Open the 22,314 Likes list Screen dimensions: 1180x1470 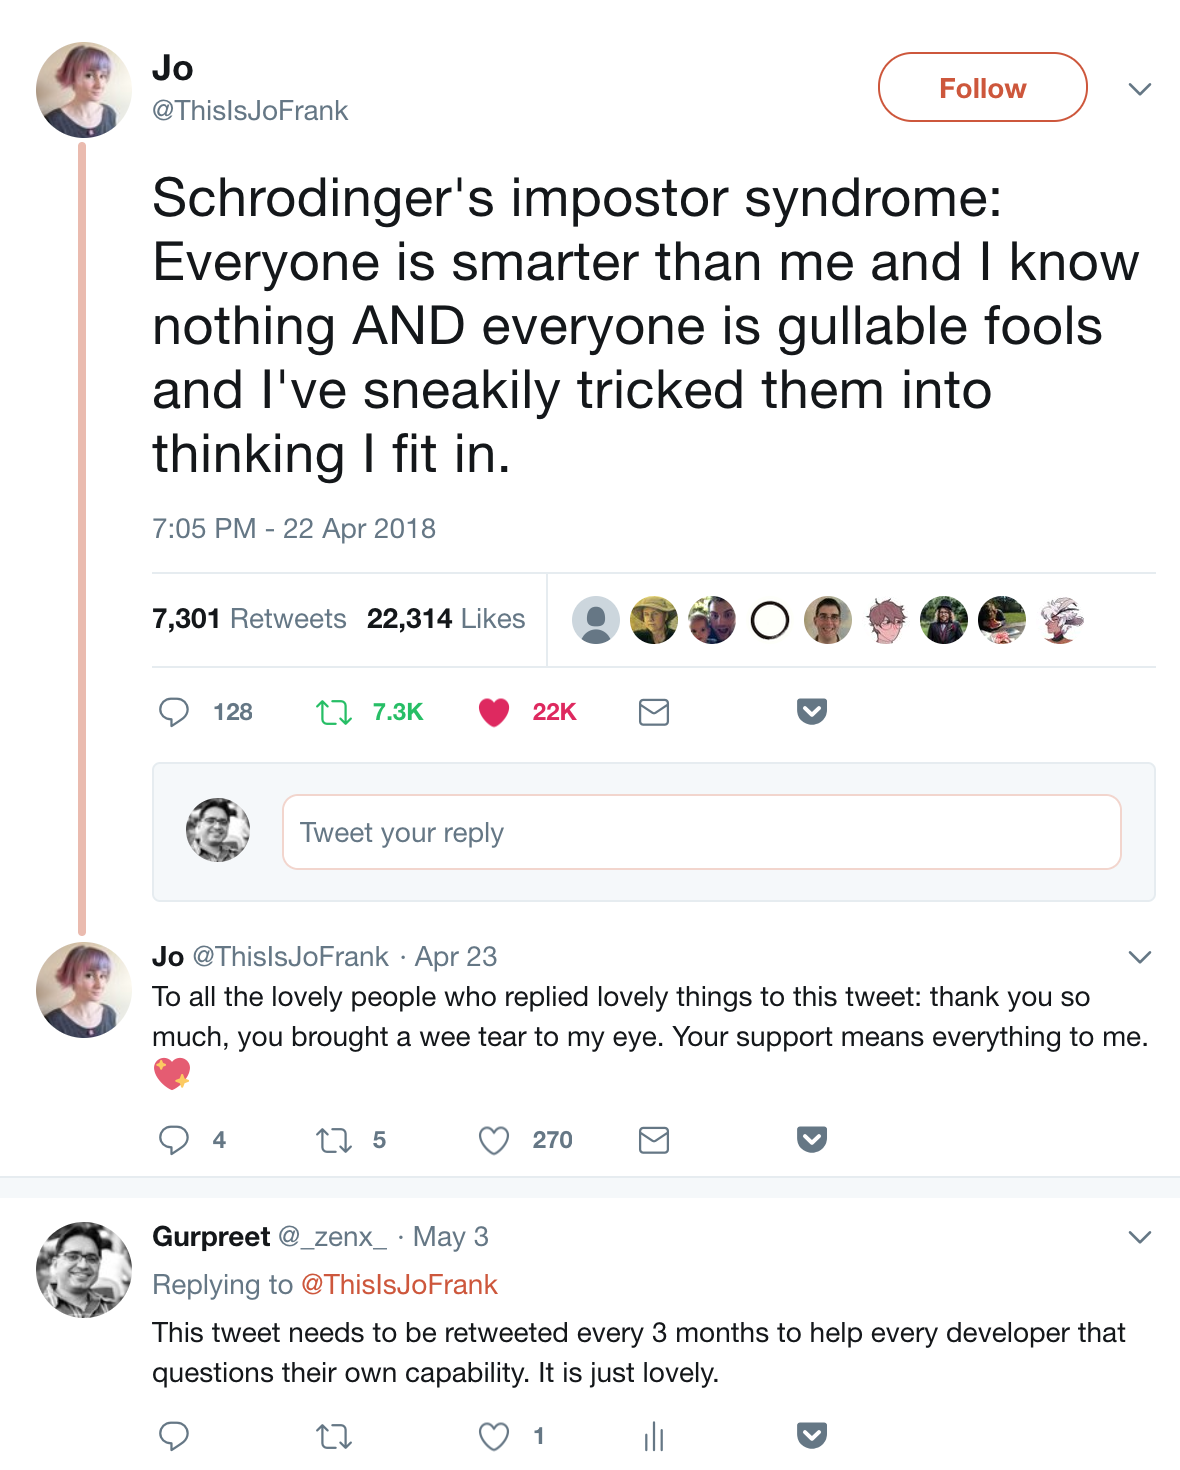point(446,619)
